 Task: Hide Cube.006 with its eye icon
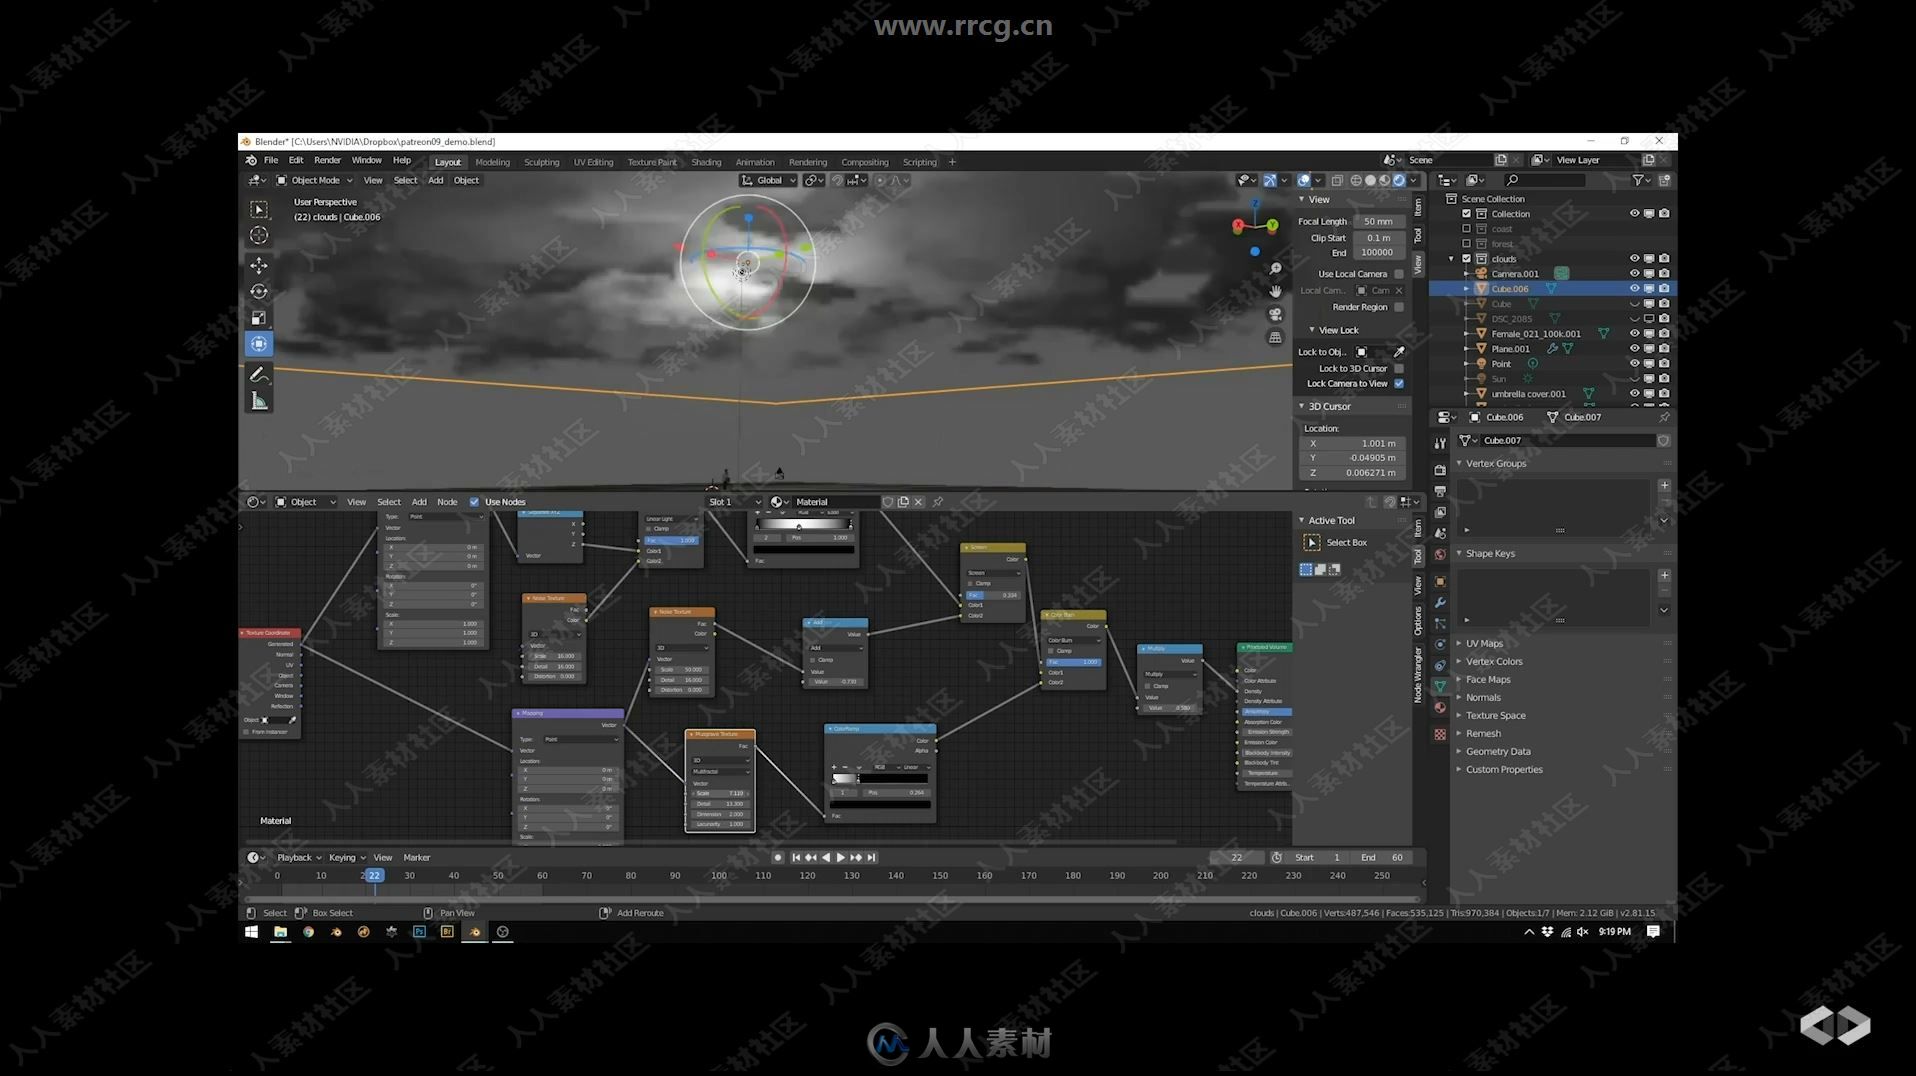[1634, 289]
